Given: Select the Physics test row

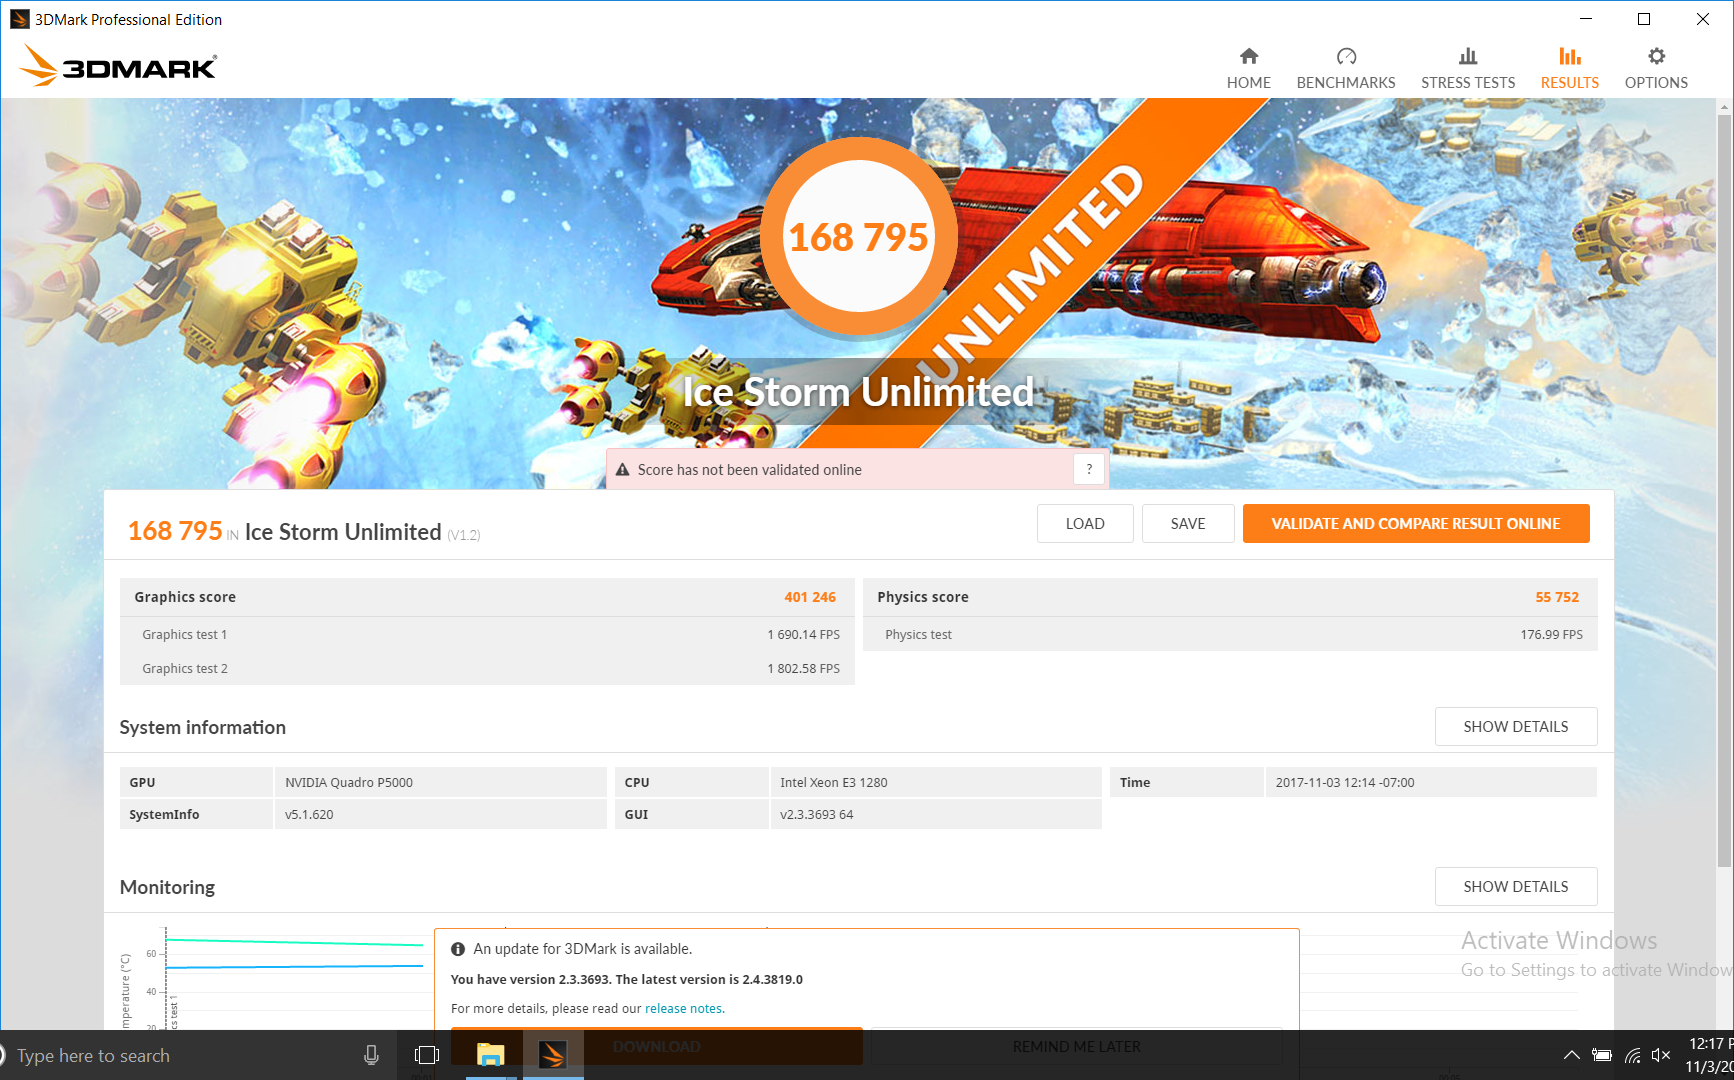Looking at the screenshot, I should pyautogui.click(x=1230, y=634).
